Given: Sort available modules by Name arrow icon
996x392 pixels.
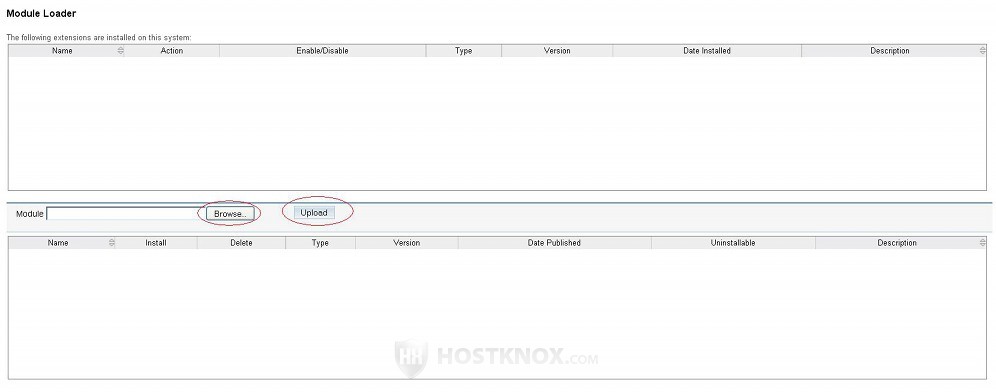Looking at the screenshot, I should point(112,243).
